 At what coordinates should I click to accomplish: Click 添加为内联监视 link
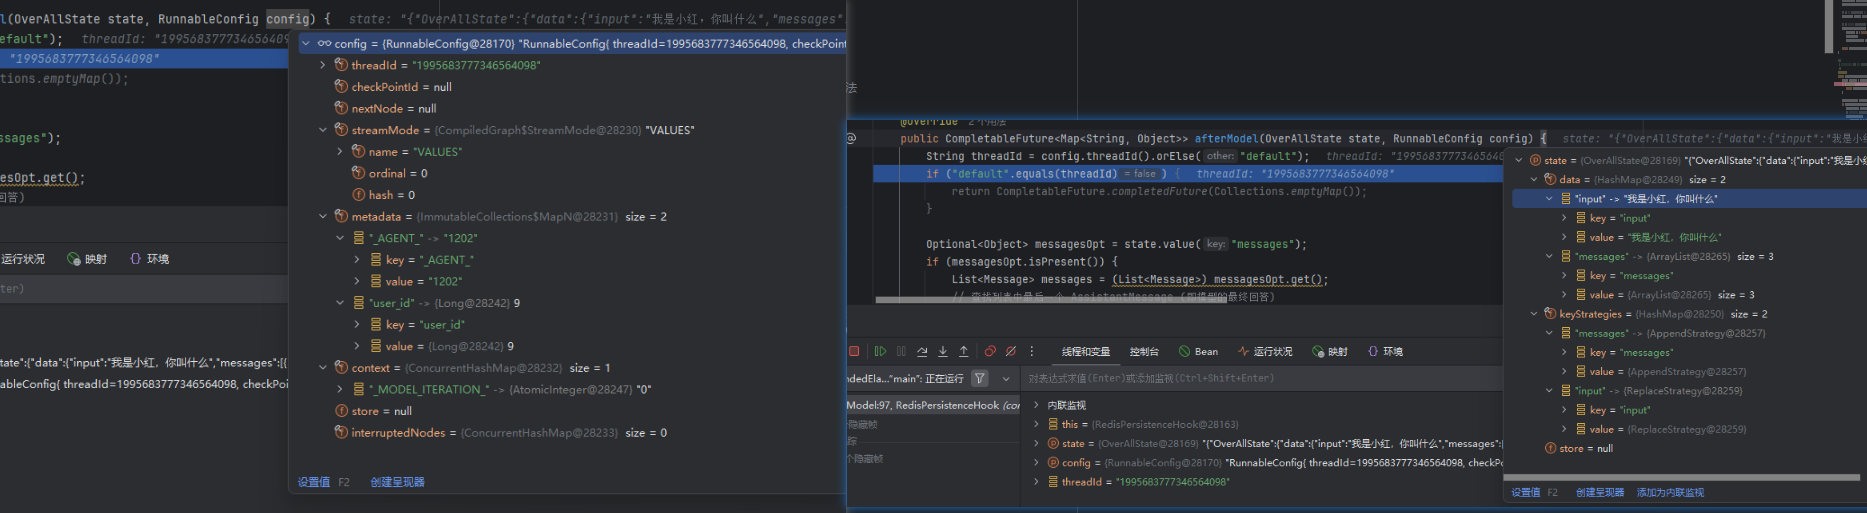[1670, 493]
